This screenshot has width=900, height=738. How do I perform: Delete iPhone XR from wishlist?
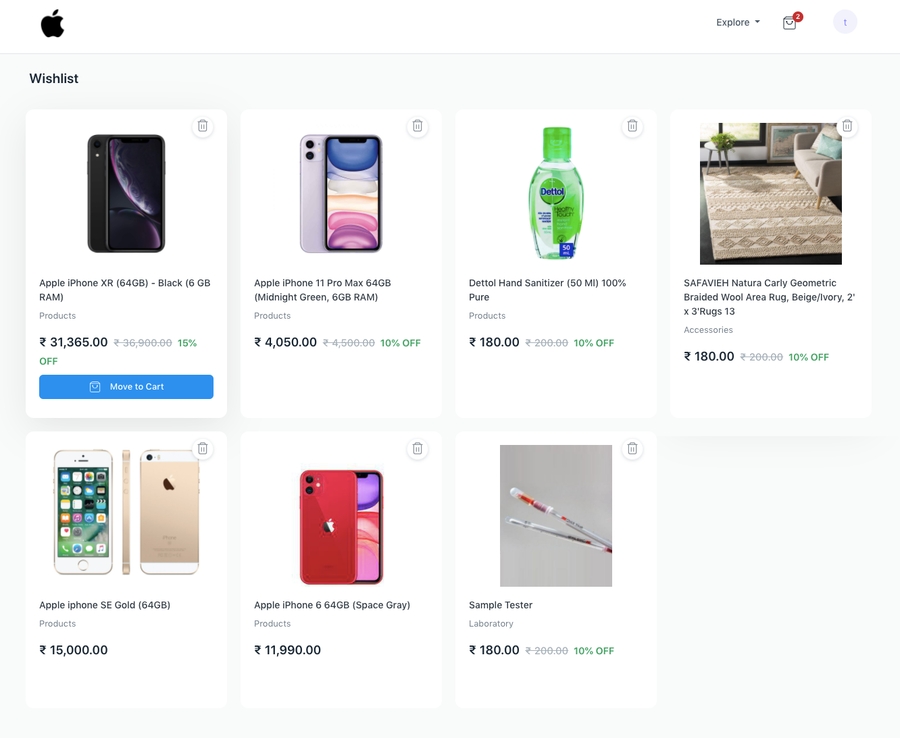coord(203,126)
